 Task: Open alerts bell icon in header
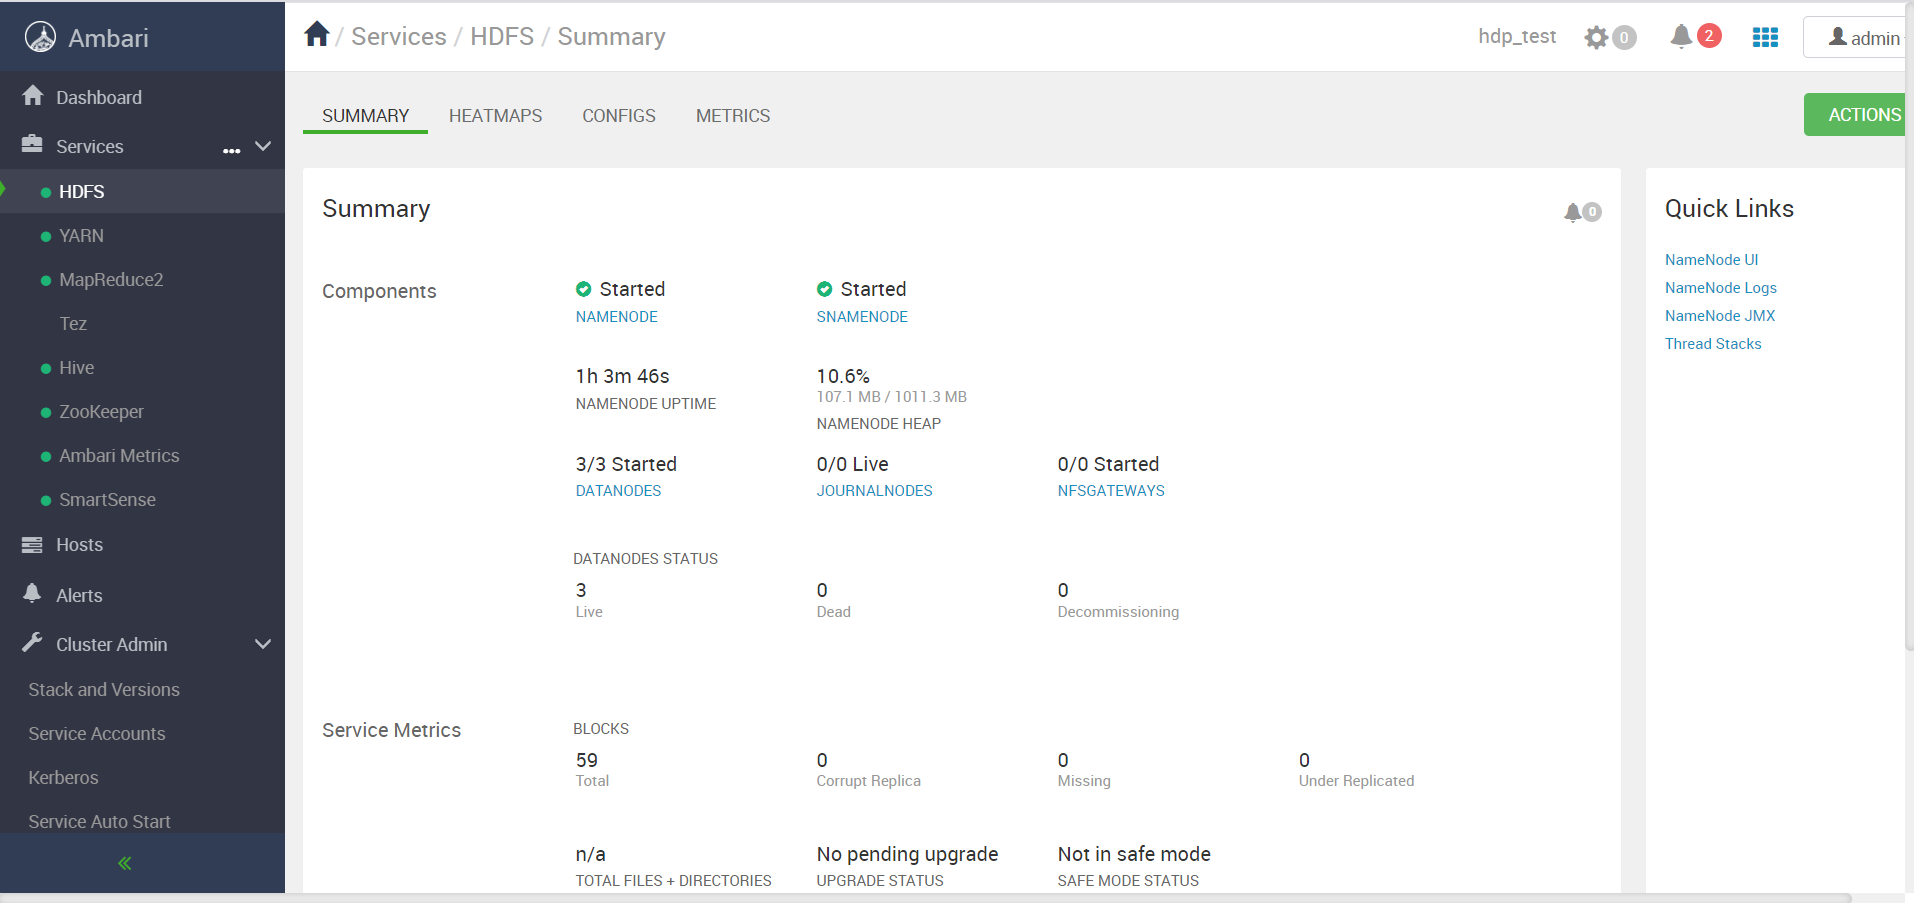(x=1681, y=36)
